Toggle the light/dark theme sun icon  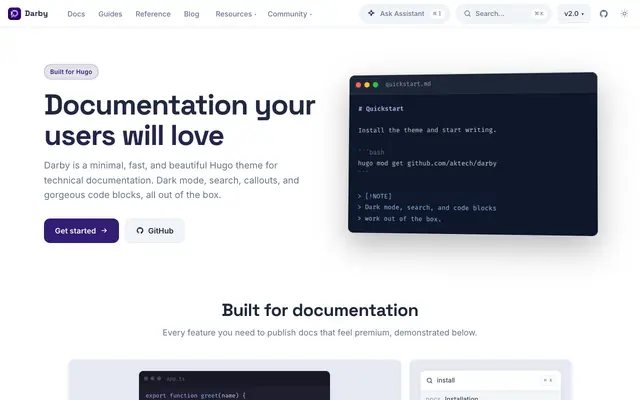pos(624,14)
